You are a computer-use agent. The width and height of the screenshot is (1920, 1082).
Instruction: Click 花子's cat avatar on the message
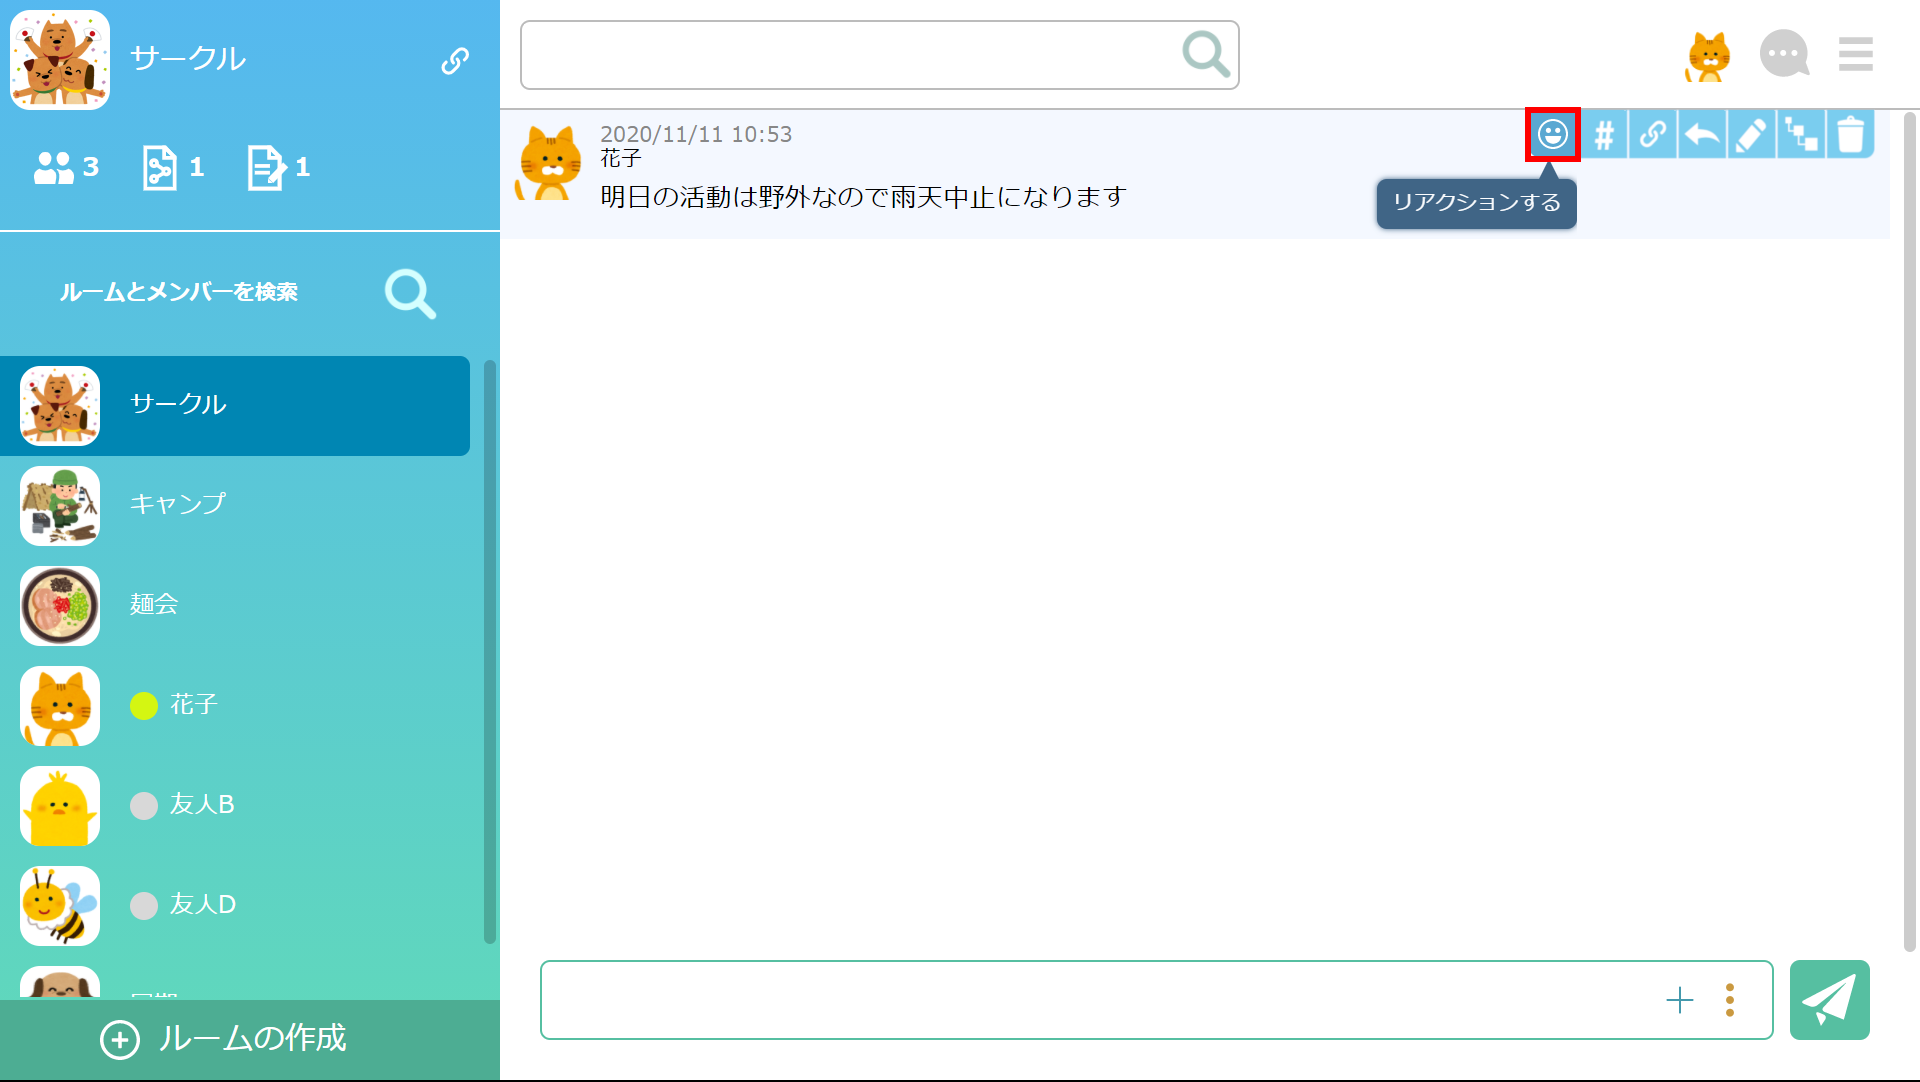click(x=548, y=163)
